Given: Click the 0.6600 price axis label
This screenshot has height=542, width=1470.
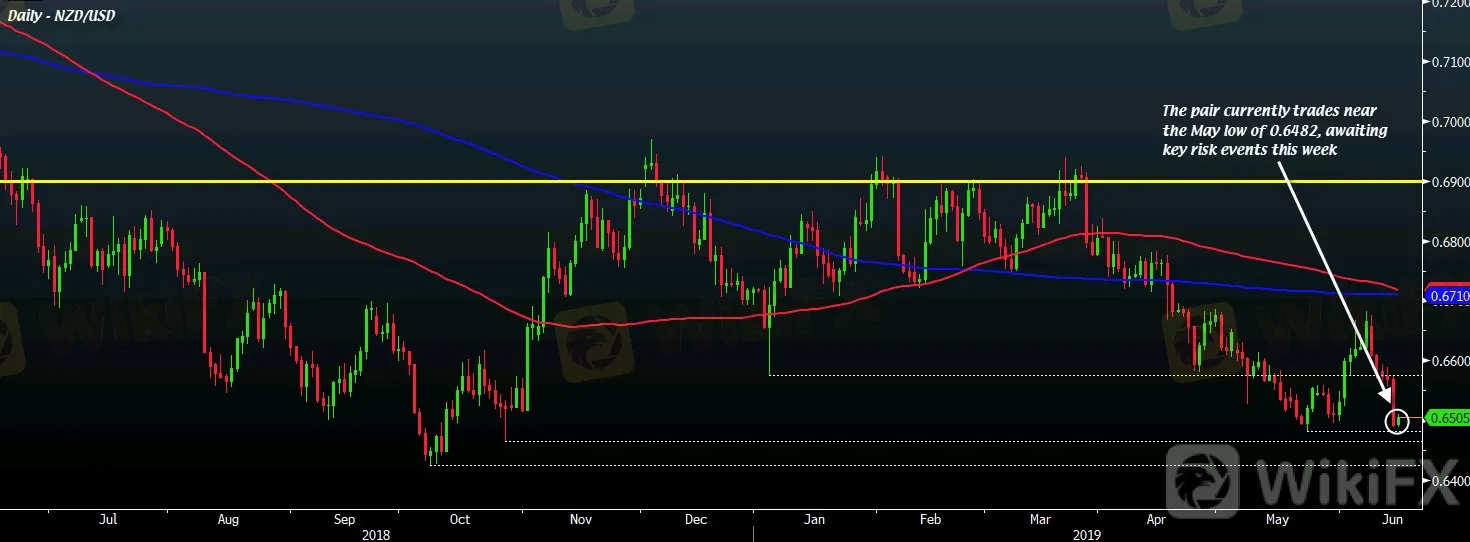Looking at the screenshot, I should click(x=1451, y=361).
